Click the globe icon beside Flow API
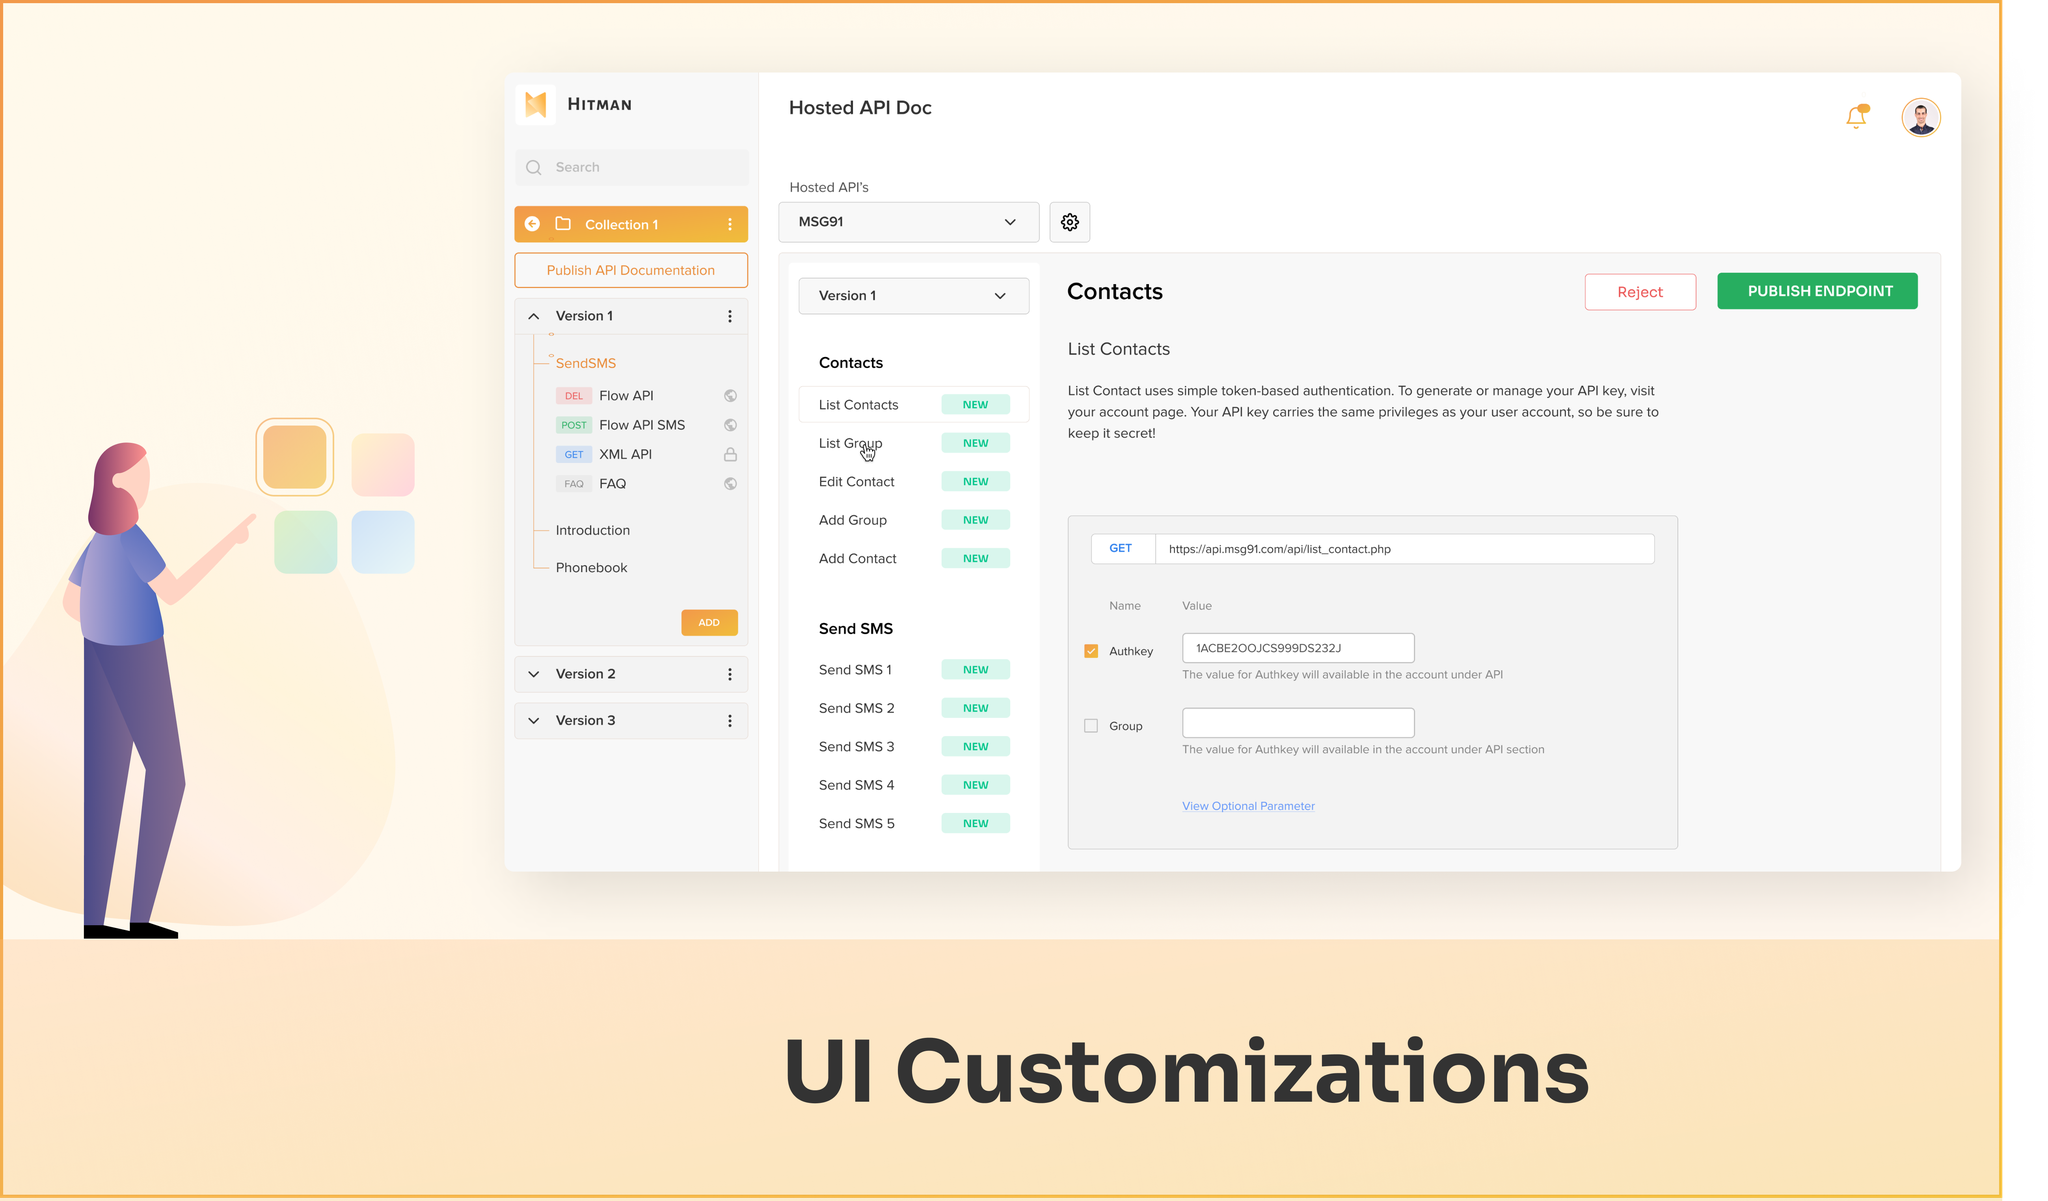Image resolution: width=2048 pixels, height=1201 pixels. (730, 396)
